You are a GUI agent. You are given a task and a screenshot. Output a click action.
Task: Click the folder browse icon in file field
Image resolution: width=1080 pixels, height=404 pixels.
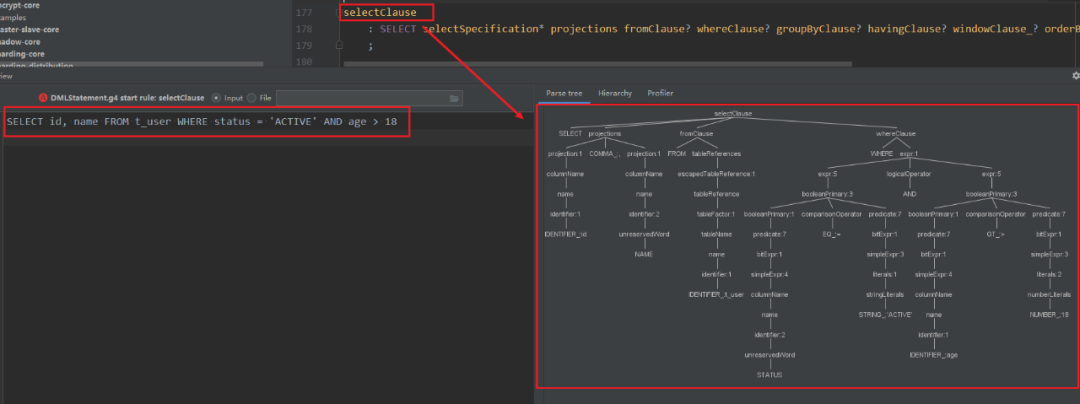pyautogui.click(x=455, y=98)
